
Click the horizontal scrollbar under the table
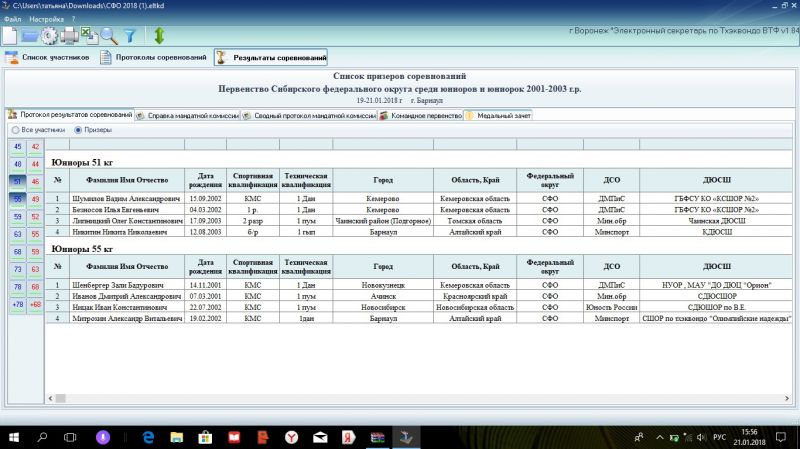coord(400,397)
